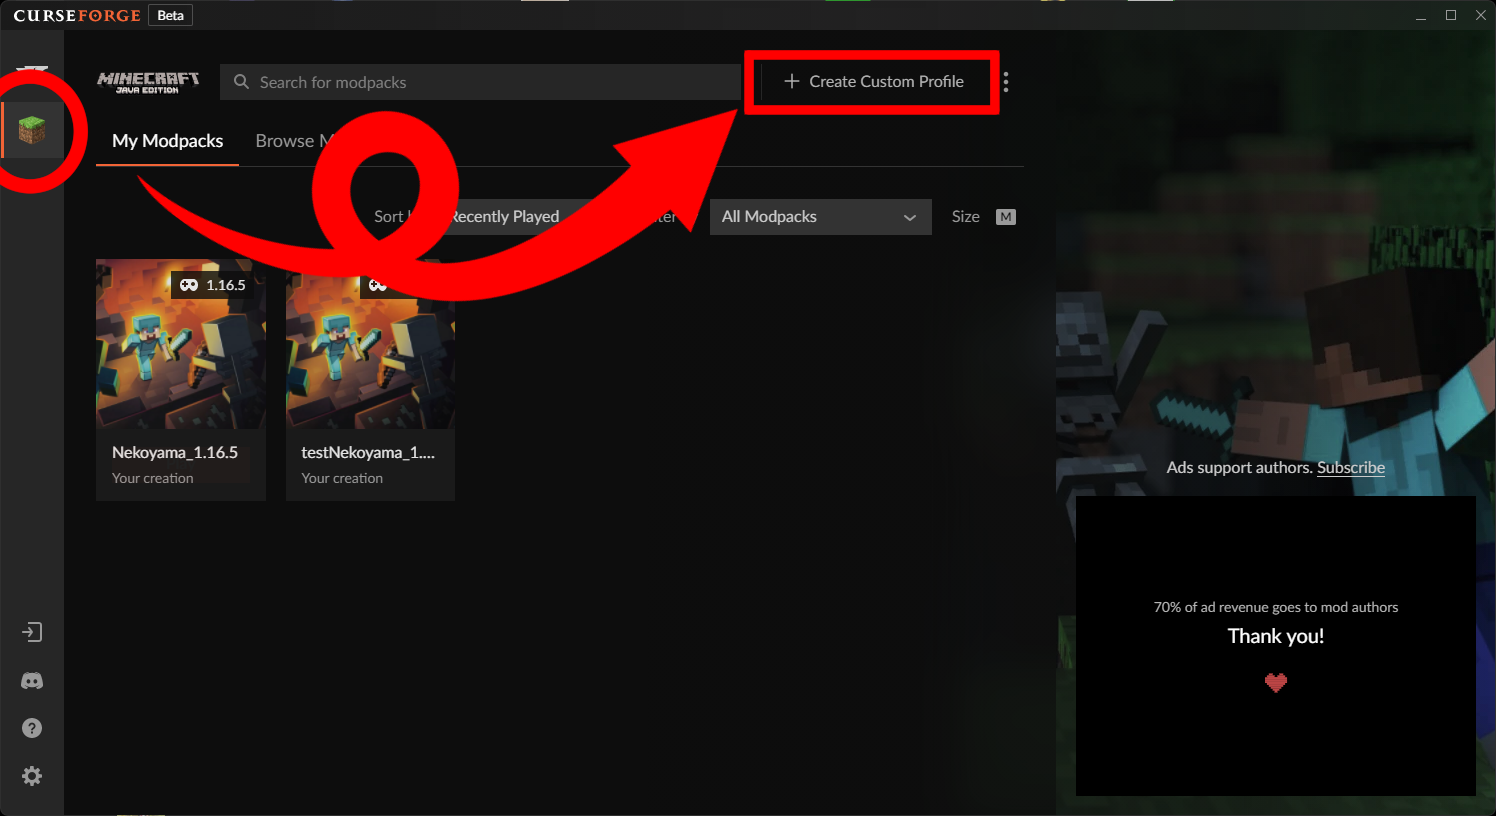Minimize the CurseForge window

pos(1421,16)
